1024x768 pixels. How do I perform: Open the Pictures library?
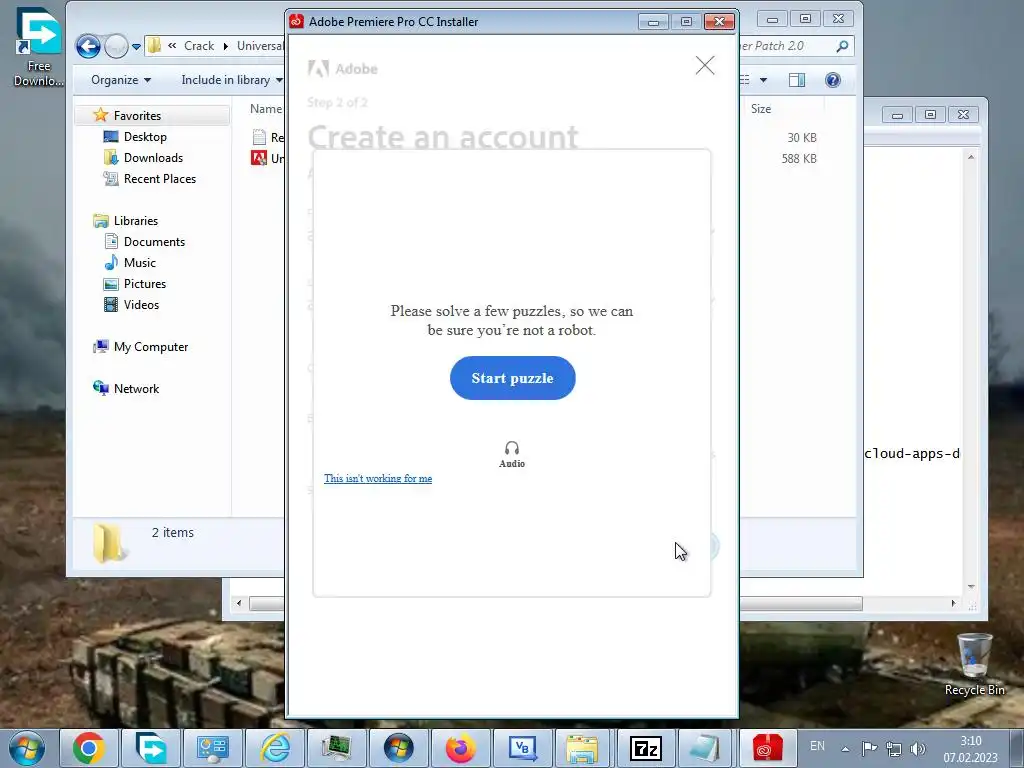144,283
